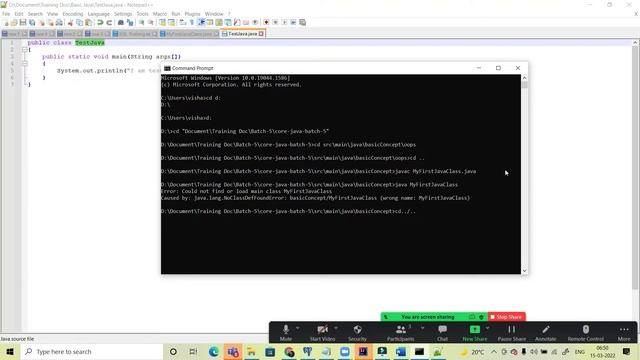The height and width of the screenshot is (360, 640).
Task: Click the Print icon in Notepad++ toolbar
Action: click(60, 22)
